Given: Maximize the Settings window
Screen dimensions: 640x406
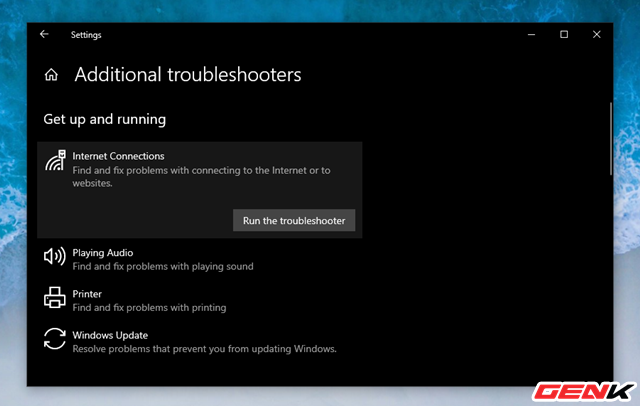Looking at the screenshot, I should click(x=564, y=34).
